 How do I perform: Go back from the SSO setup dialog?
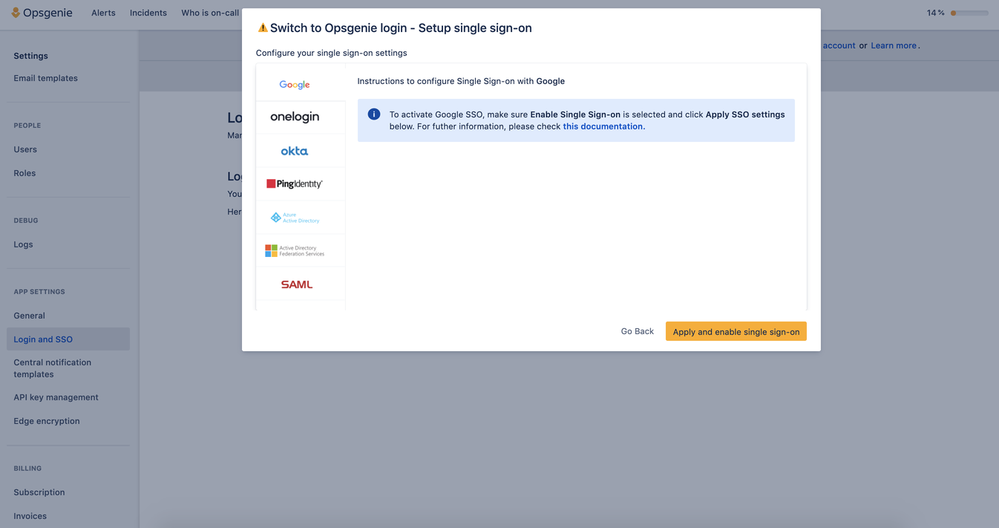coord(637,331)
